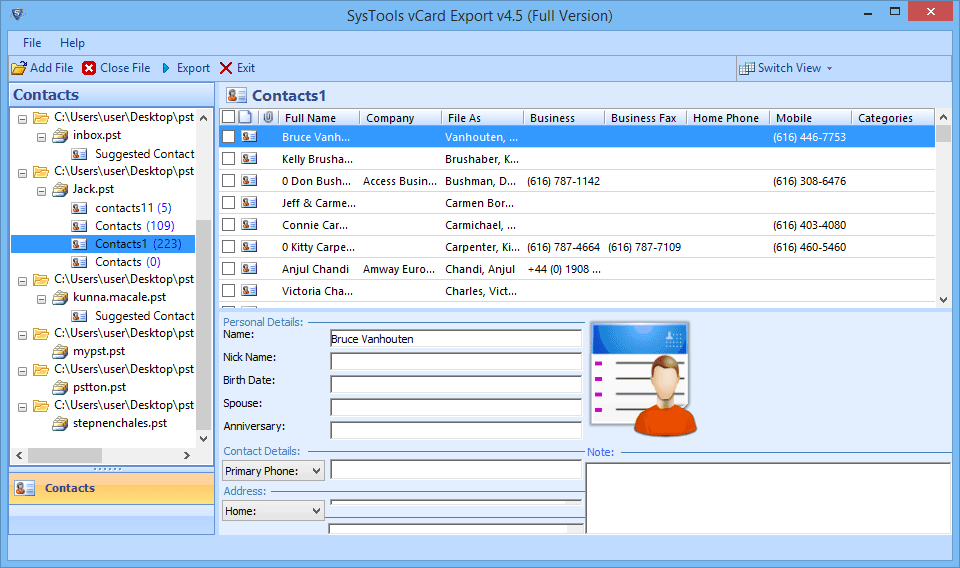Click into the Nick Name field
The width and height of the screenshot is (960, 568).
coord(456,361)
